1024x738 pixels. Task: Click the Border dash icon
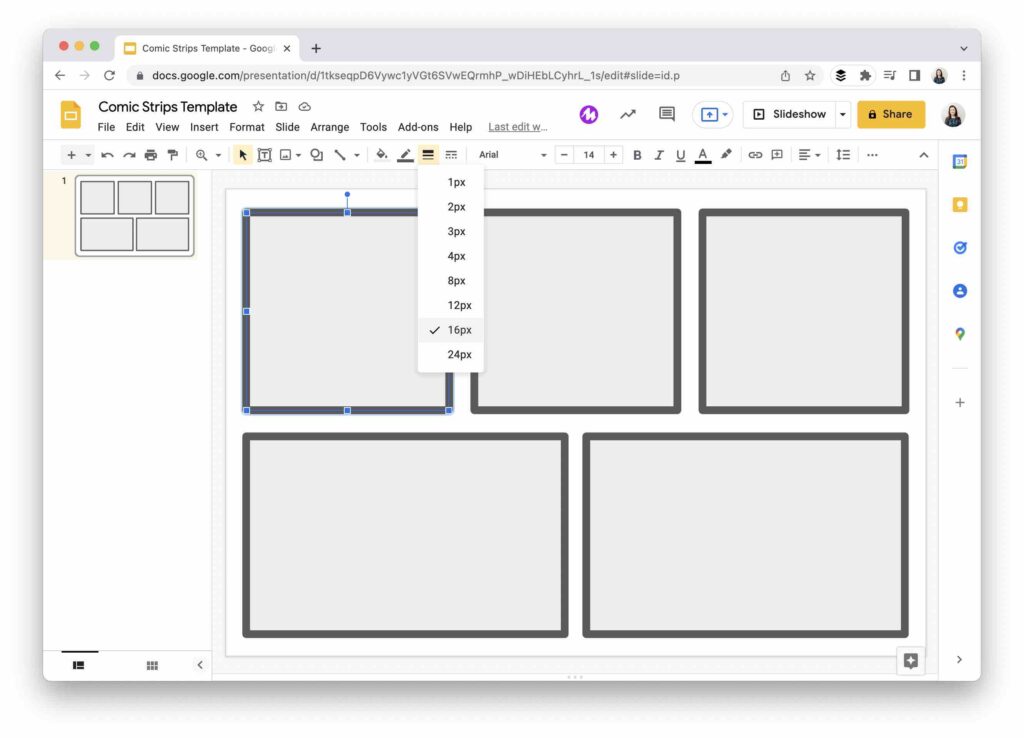point(450,155)
